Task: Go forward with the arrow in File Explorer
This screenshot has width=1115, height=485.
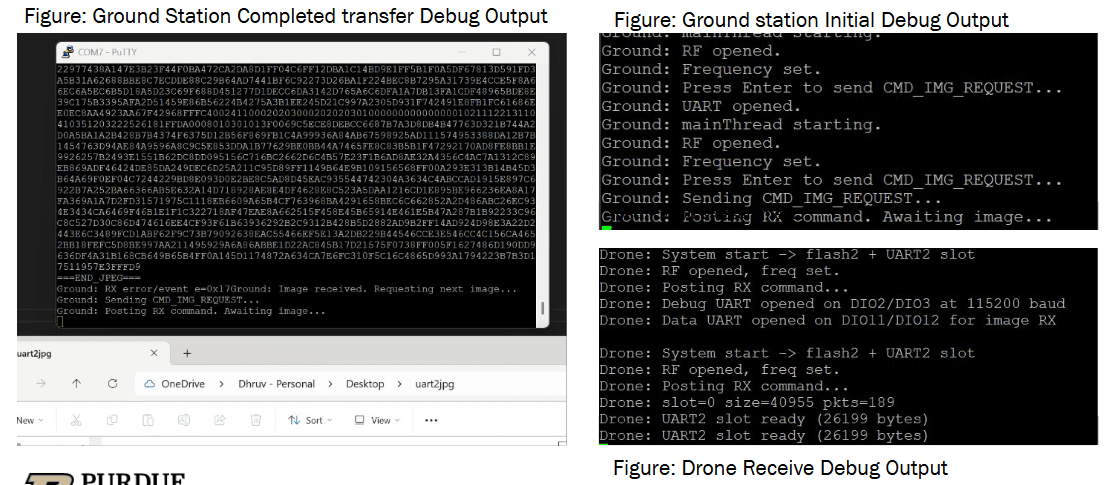Action: [41, 383]
